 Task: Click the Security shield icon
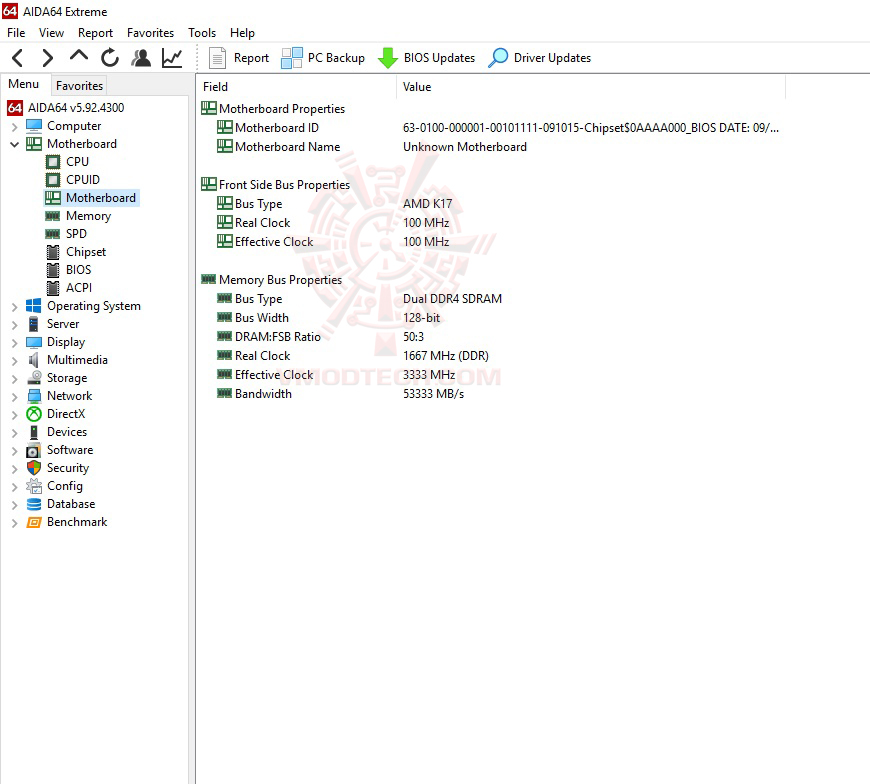click(34, 468)
